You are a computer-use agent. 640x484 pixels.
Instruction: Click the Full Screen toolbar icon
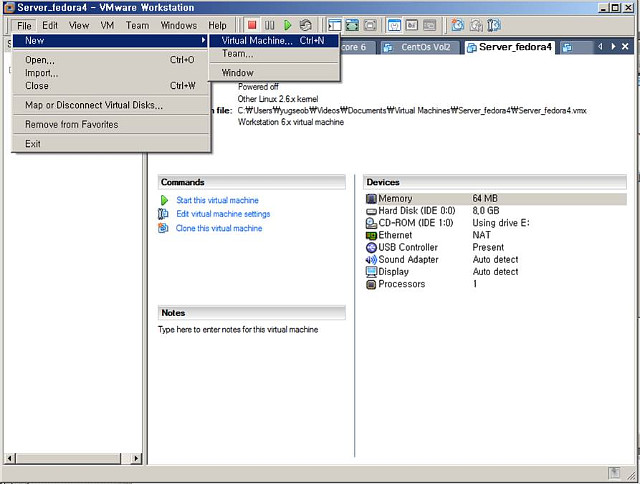[352, 25]
